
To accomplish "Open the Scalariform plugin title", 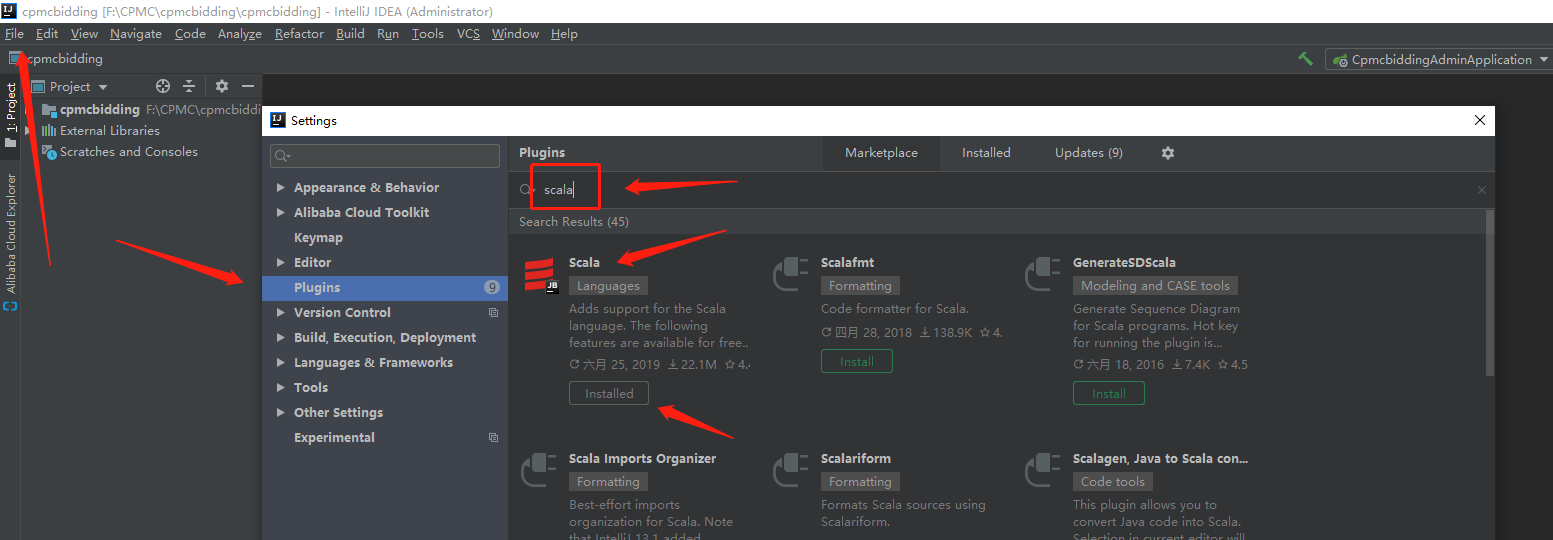I will [x=856, y=459].
